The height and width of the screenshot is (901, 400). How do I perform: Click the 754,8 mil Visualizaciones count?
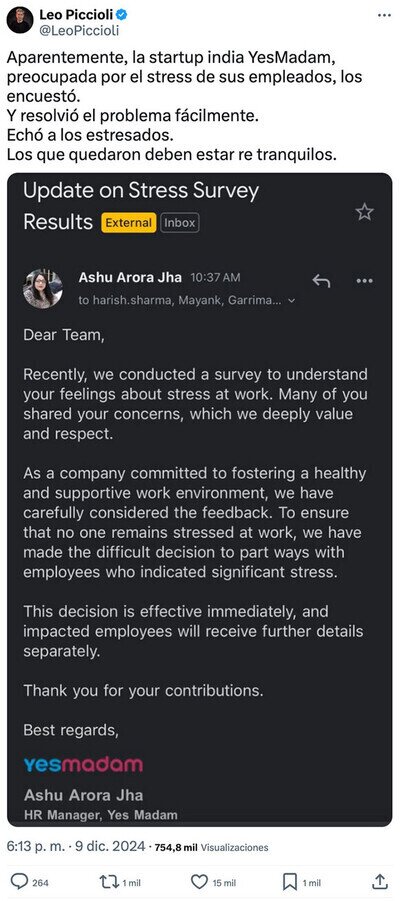211,847
